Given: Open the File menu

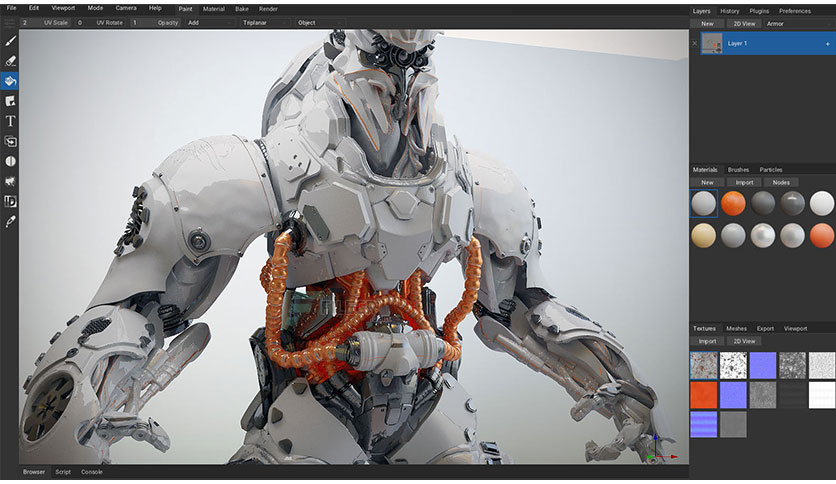Looking at the screenshot, I should pos(11,8).
